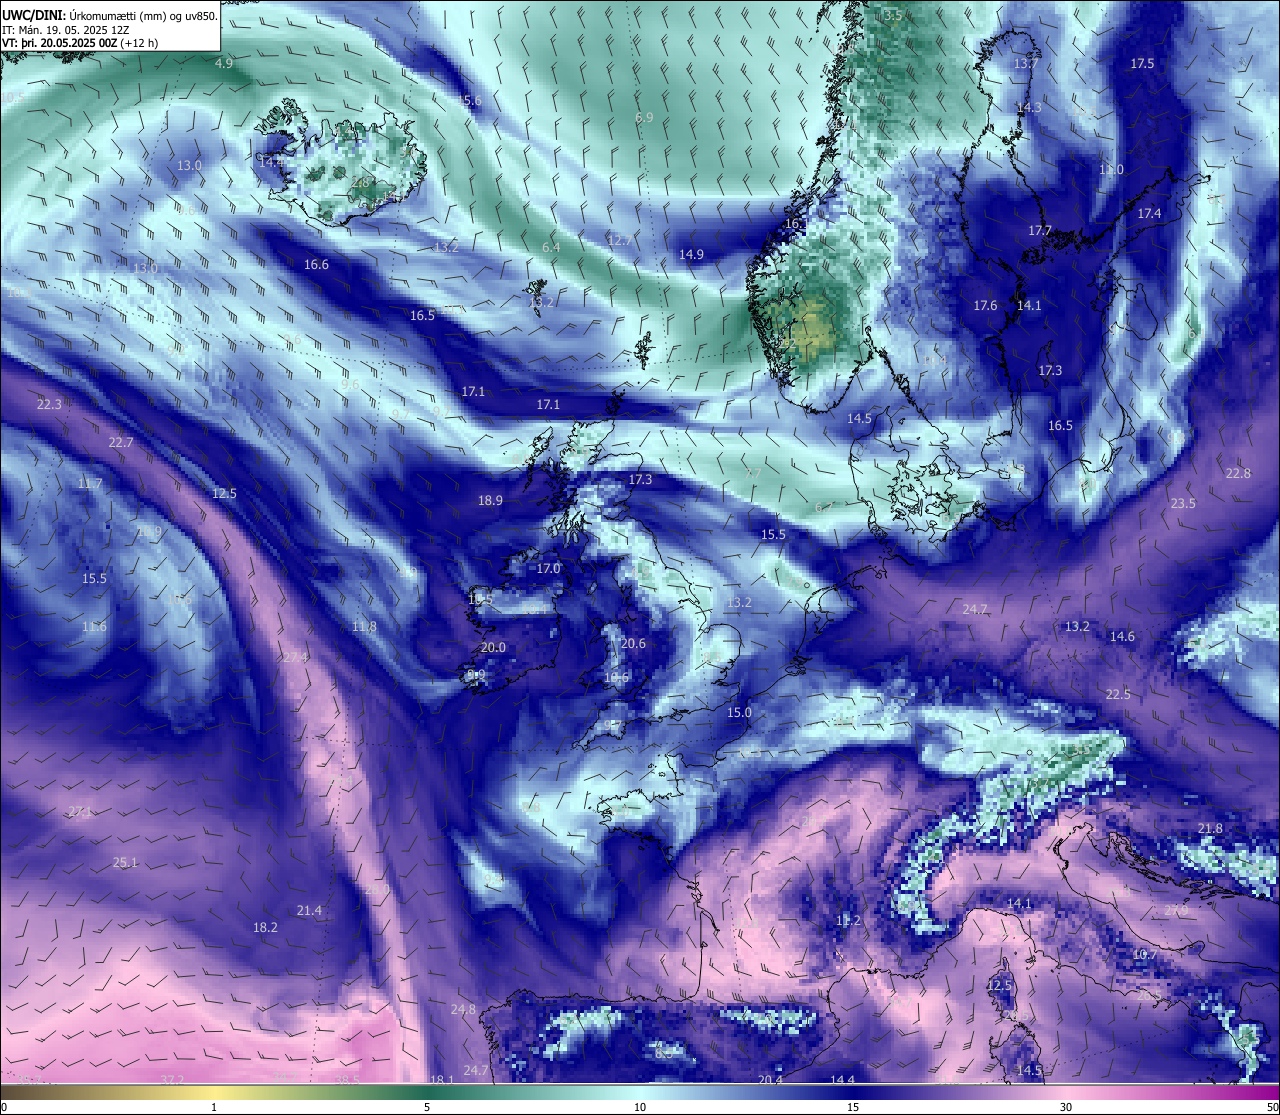Click the 18.2 value label
The height and width of the screenshot is (1115, 1280).
click(x=265, y=927)
